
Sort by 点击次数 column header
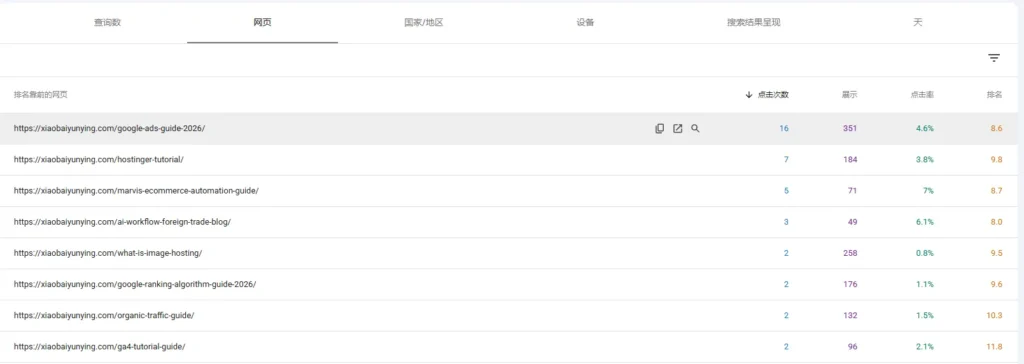(x=773, y=95)
